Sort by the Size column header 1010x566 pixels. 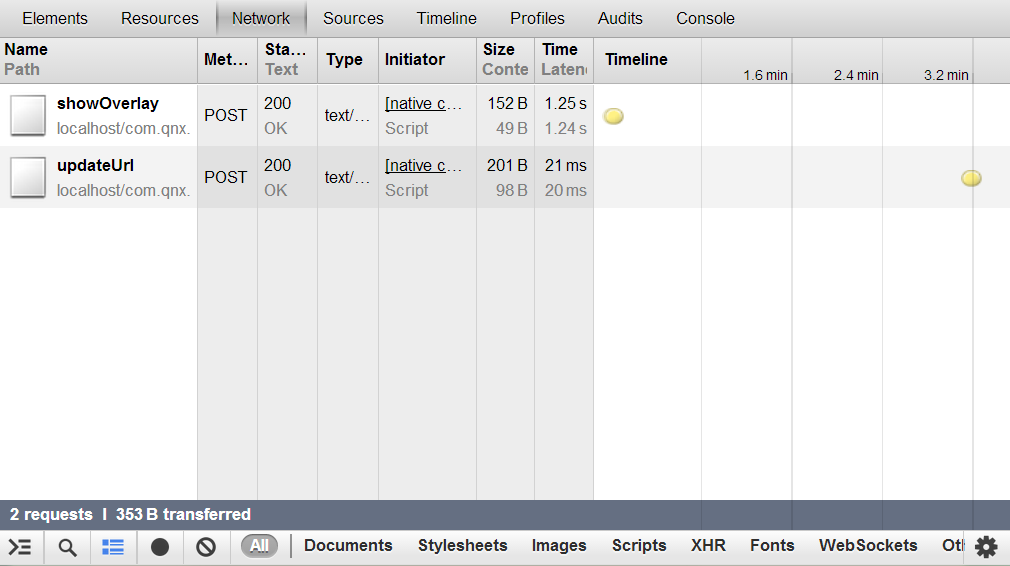499,50
